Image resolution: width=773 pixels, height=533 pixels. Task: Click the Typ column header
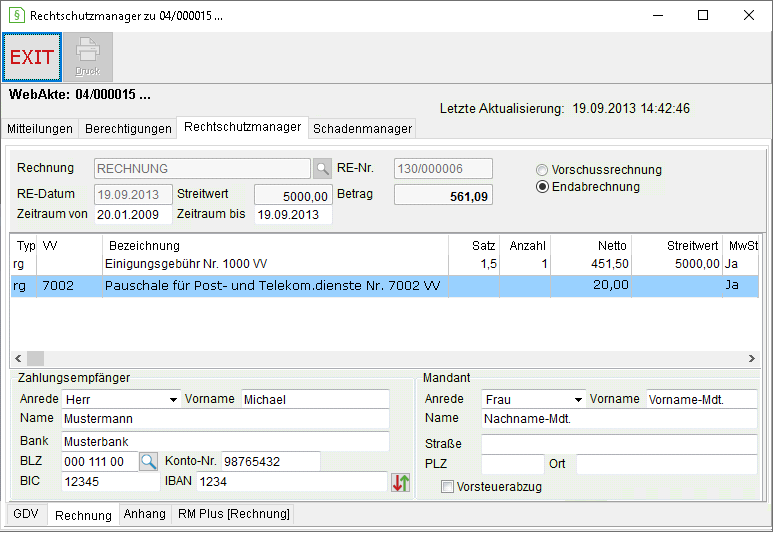[24, 246]
